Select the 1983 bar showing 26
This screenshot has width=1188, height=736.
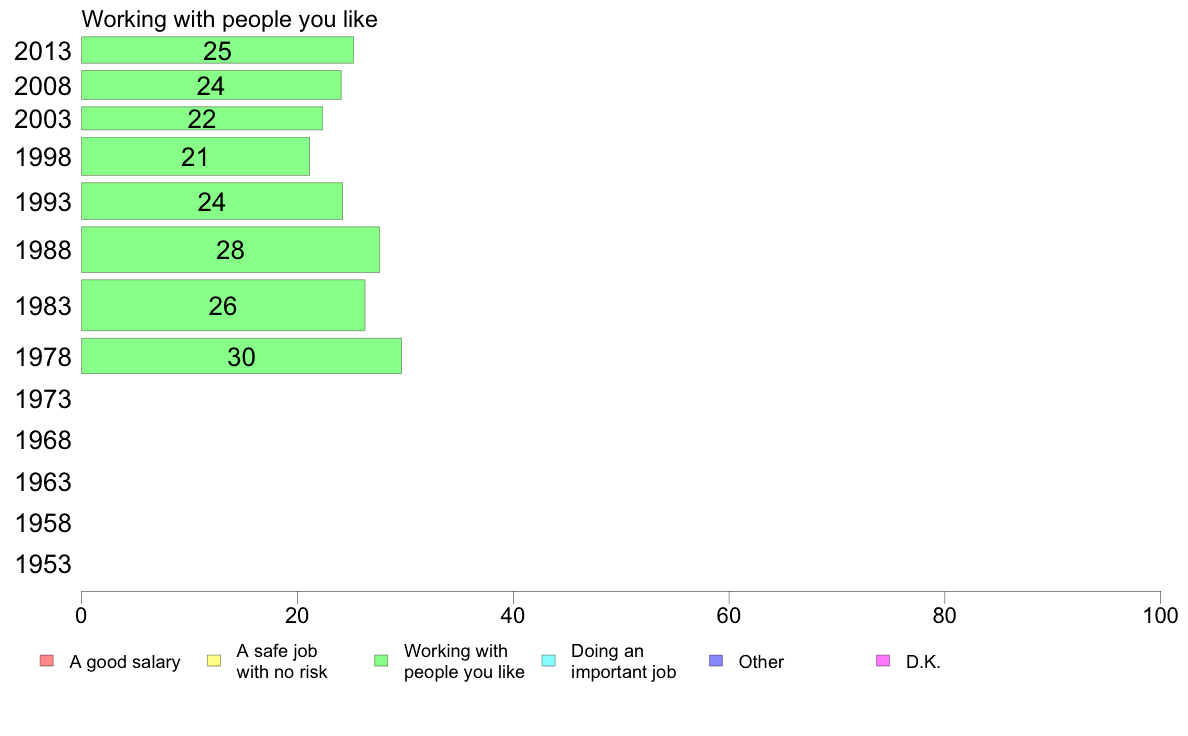[223, 305]
